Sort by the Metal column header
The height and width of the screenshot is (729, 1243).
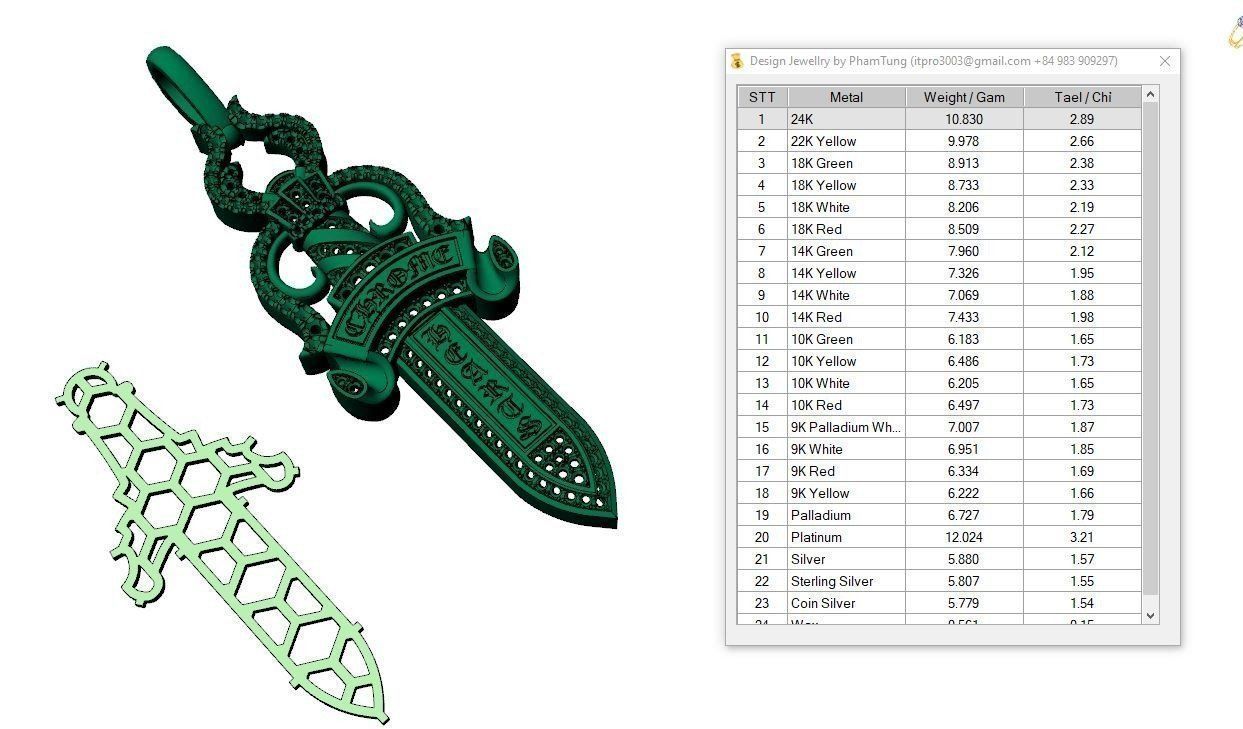point(846,97)
